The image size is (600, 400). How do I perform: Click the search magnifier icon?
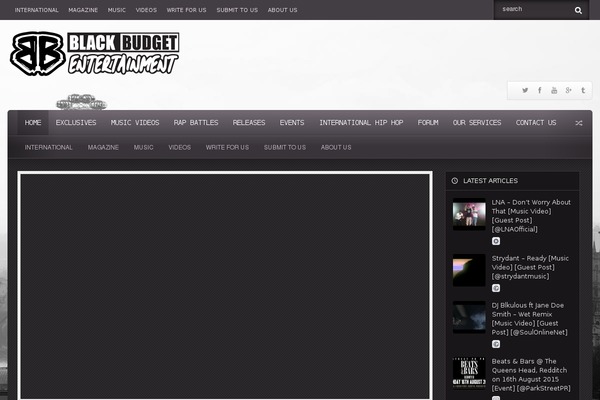(x=578, y=10)
